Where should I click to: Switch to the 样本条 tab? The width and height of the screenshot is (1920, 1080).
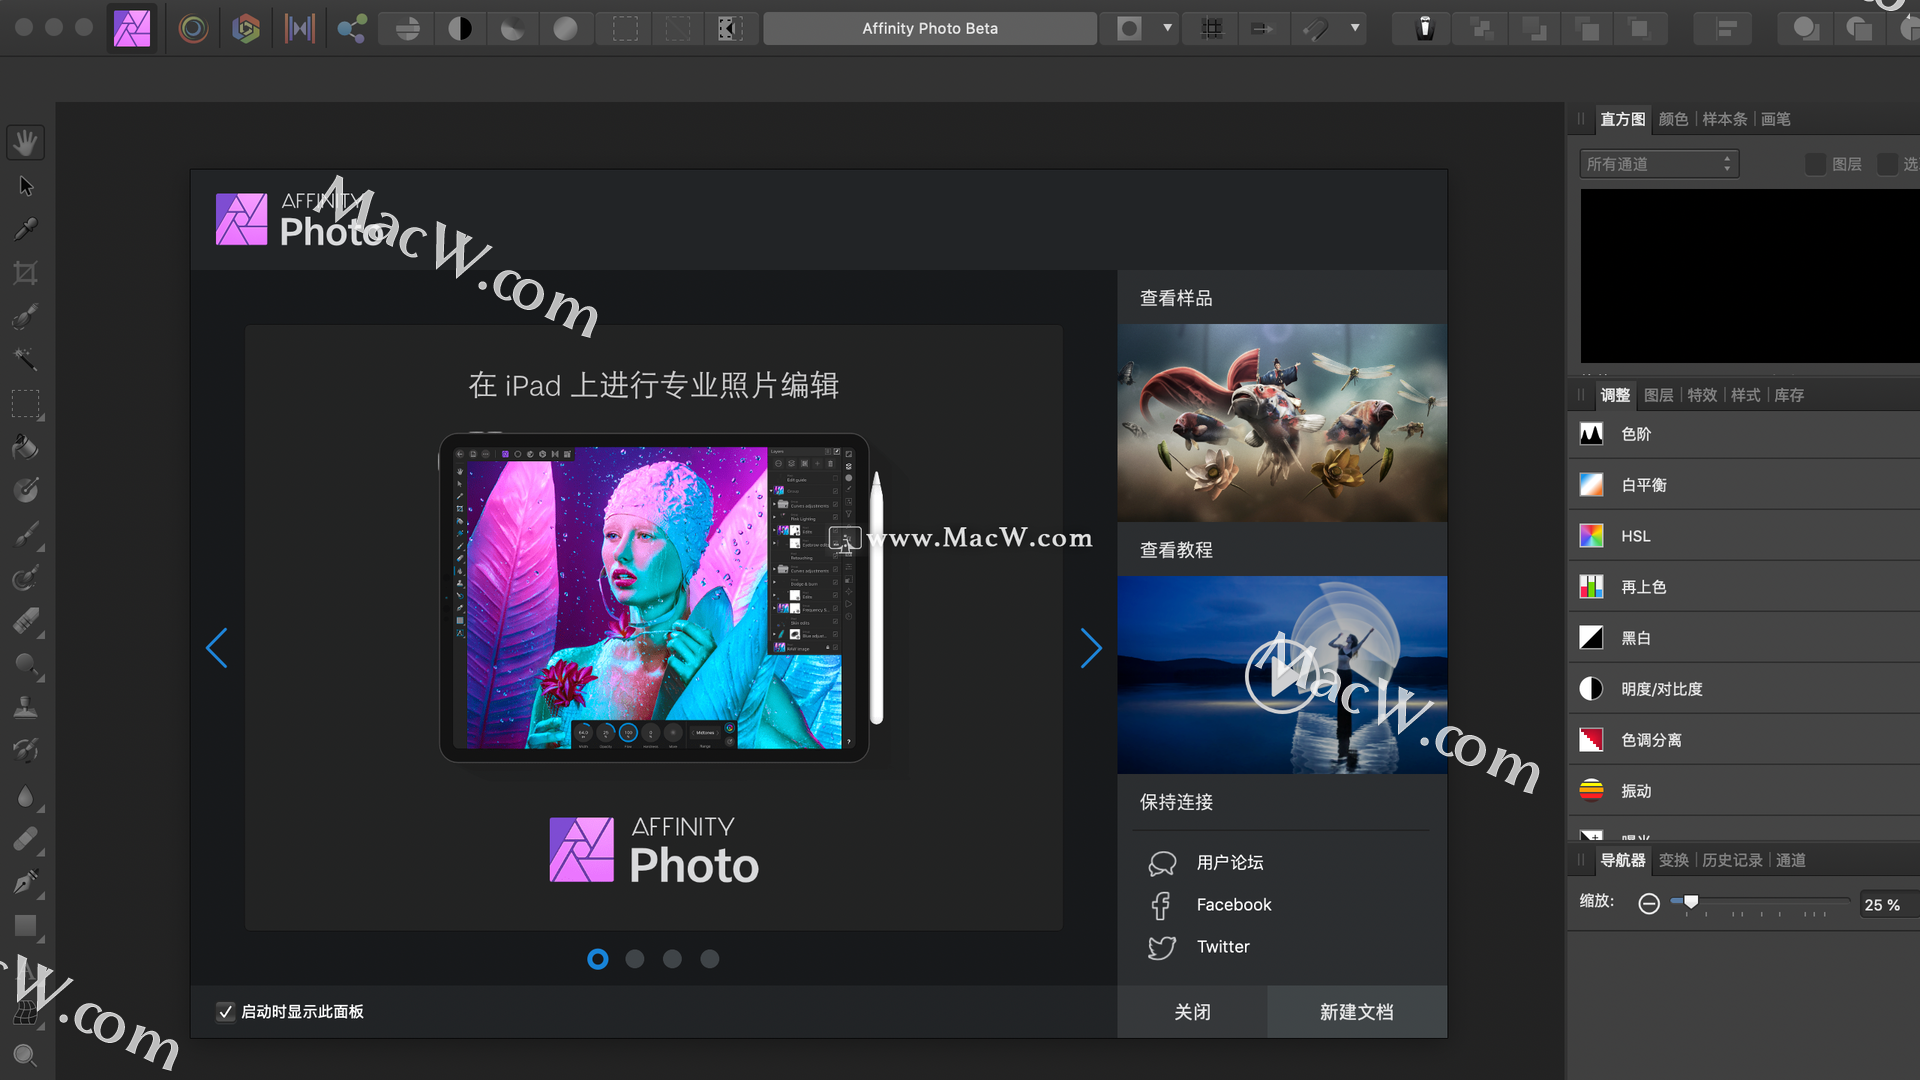(x=1725, y=119)
